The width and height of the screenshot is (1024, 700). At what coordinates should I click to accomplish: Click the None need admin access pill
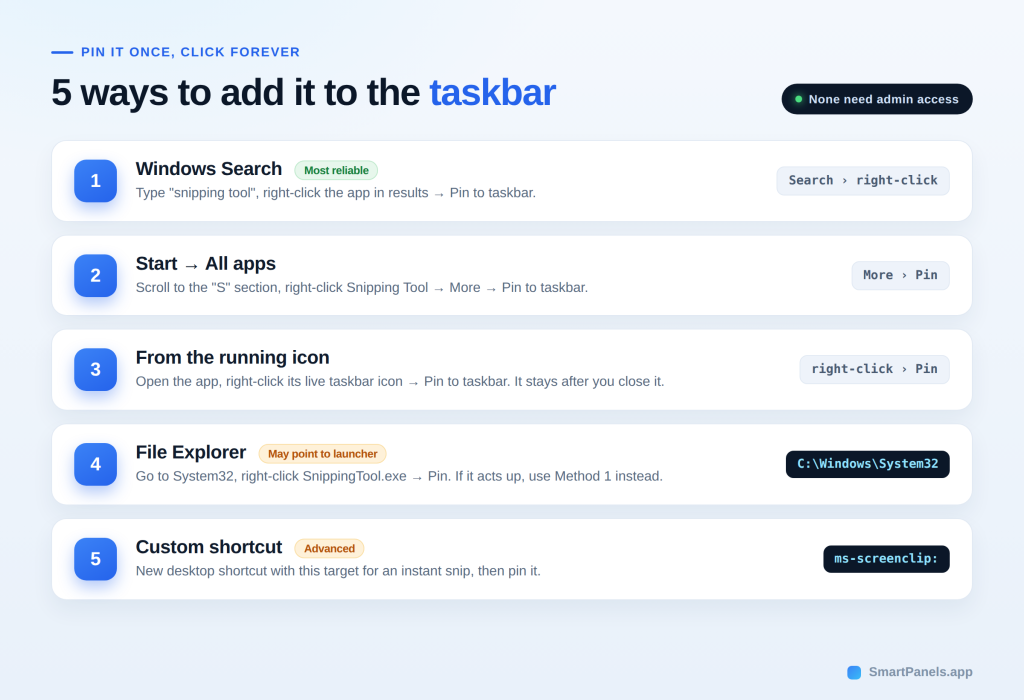(877, 99)
